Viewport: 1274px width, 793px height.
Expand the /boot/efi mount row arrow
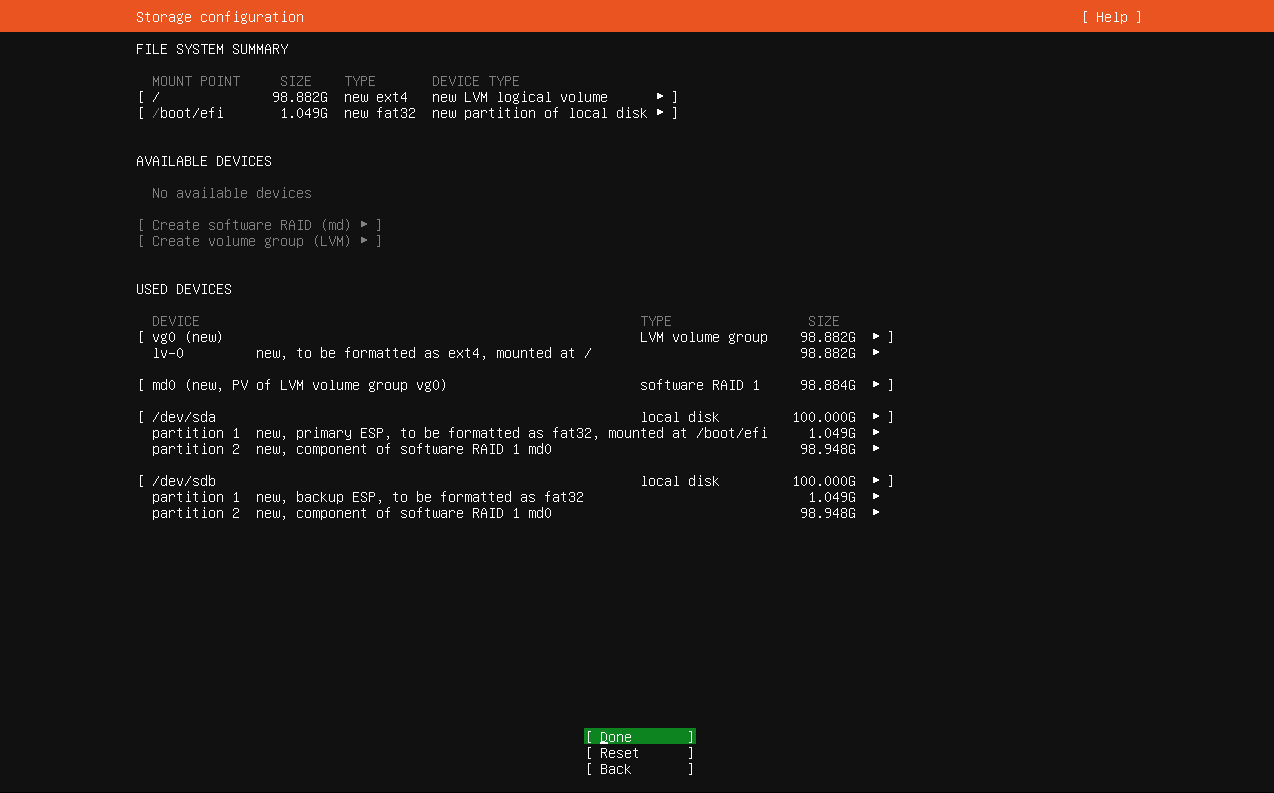660,113
